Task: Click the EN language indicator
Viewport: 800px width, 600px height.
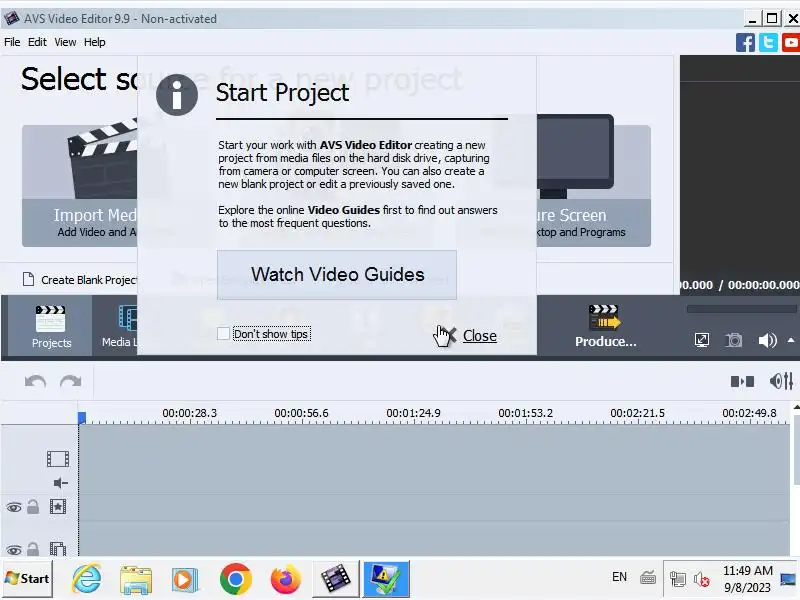Action: (619, 577)
